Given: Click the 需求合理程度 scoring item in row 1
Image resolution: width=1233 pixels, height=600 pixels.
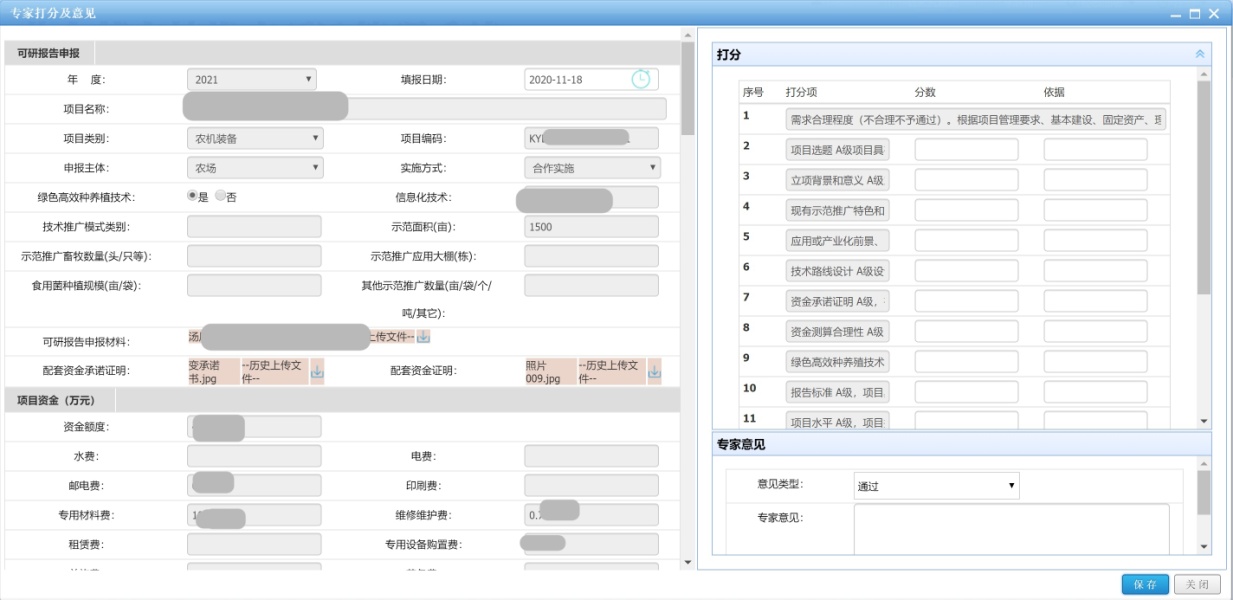Looking at the screenshot, I should click(976, 120).
